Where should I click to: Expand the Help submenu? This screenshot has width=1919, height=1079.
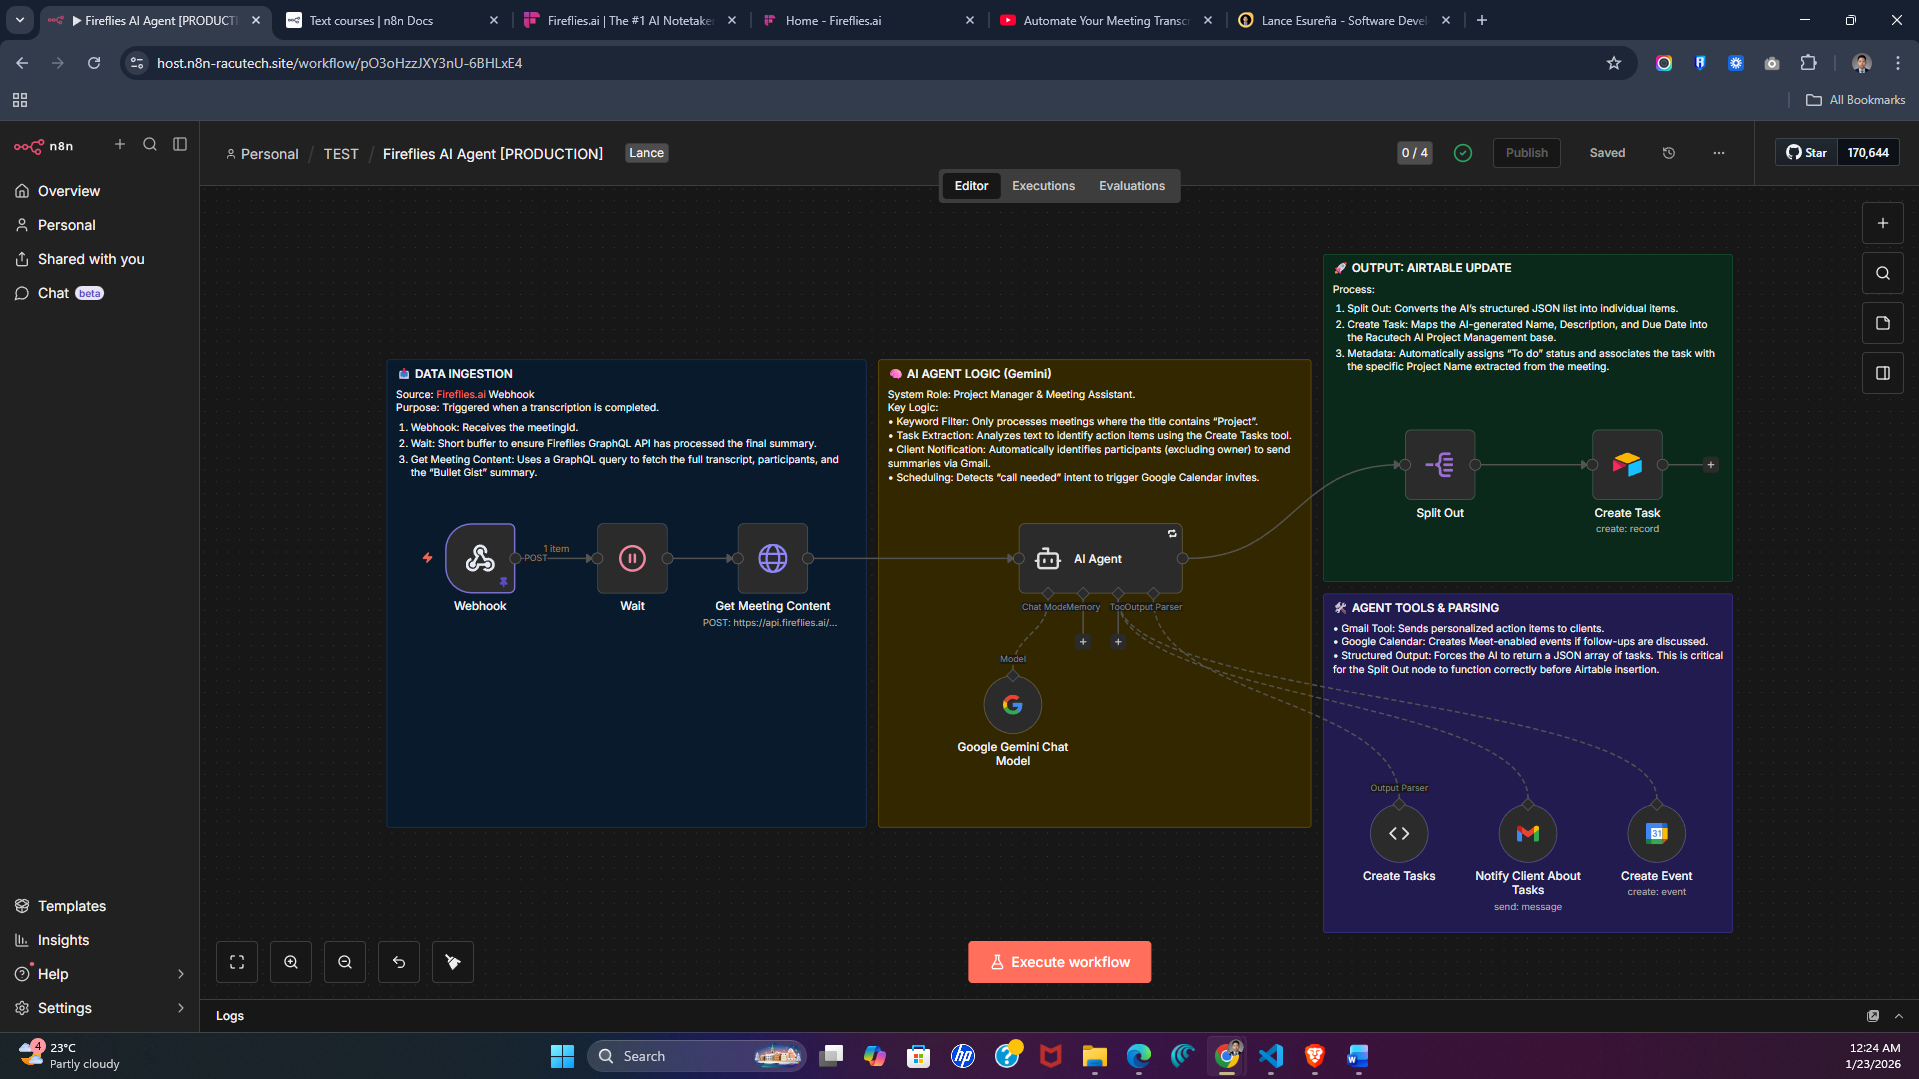[180, 974]
